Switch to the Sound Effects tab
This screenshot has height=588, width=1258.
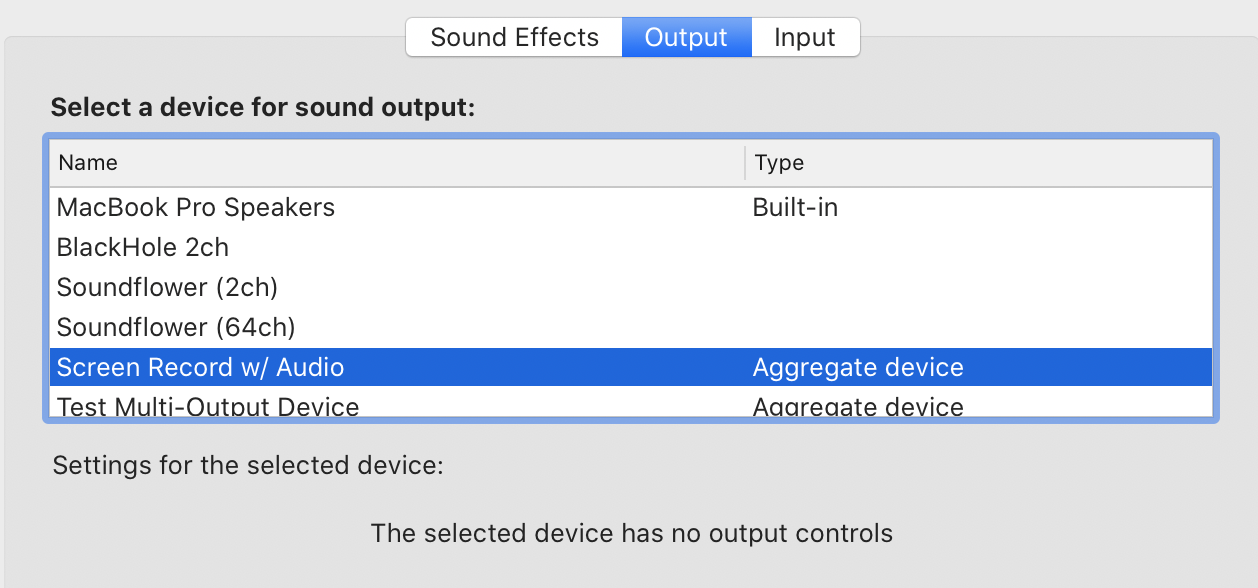click(514, 38)
